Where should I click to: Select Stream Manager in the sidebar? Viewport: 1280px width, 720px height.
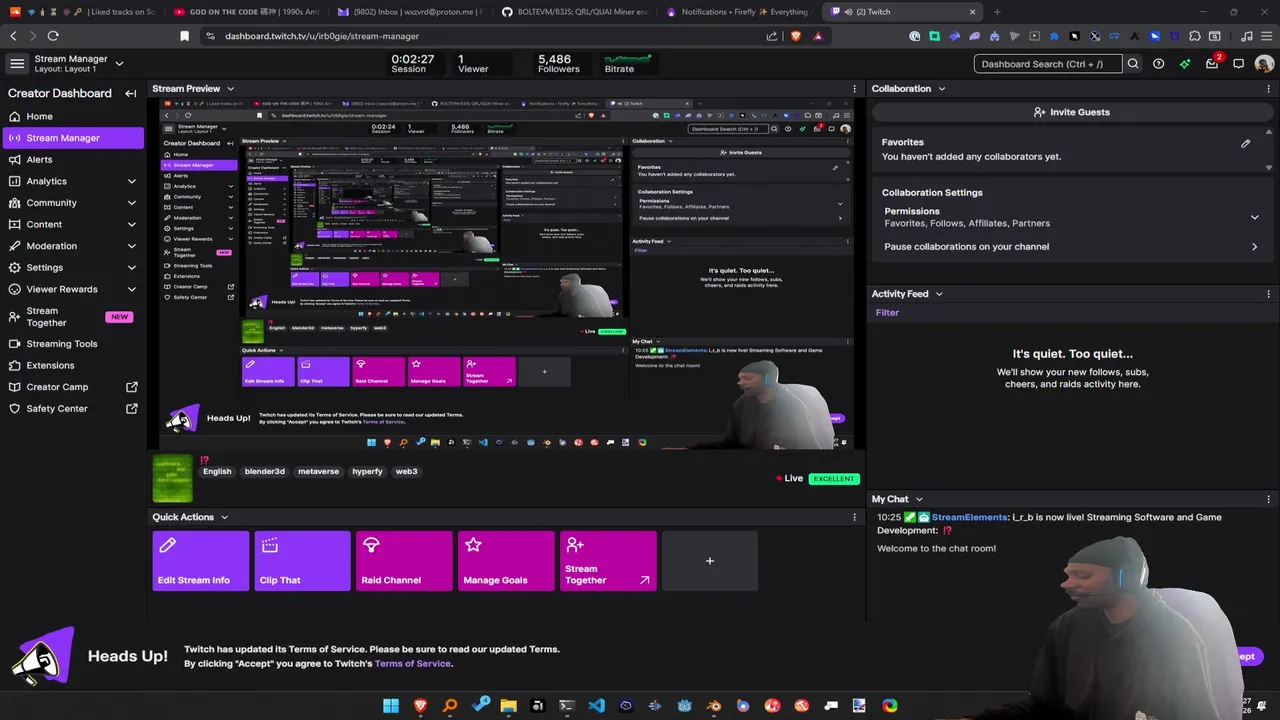tap(72, 138)
